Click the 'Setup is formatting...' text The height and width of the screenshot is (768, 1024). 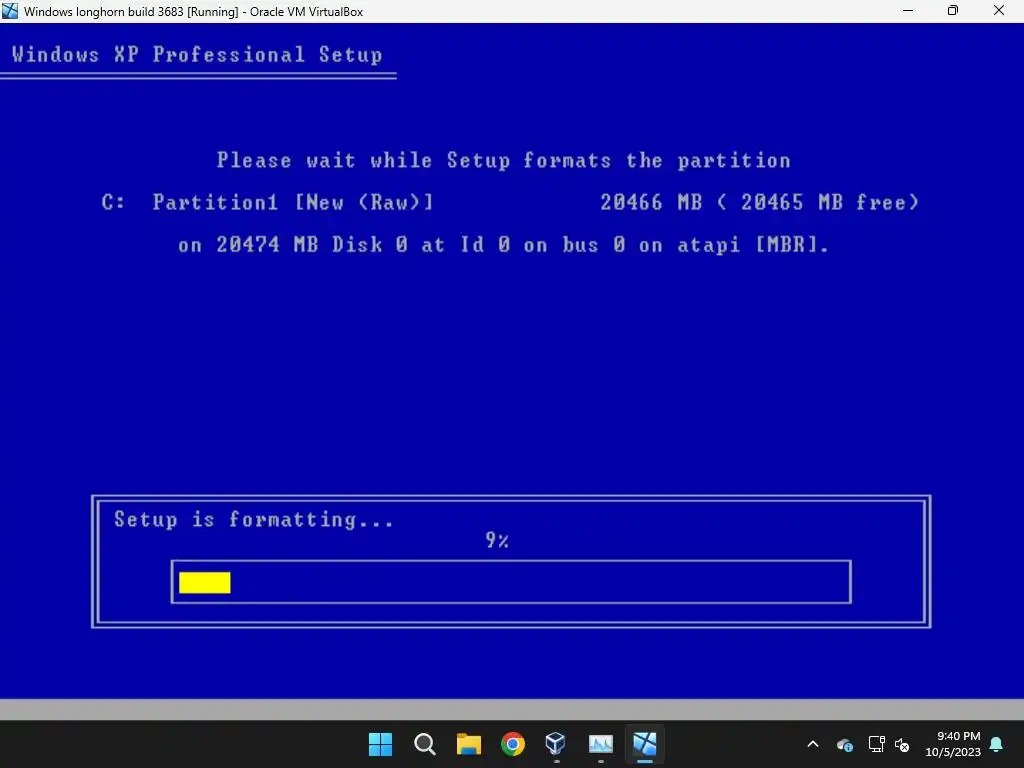(x=254, y=520)
